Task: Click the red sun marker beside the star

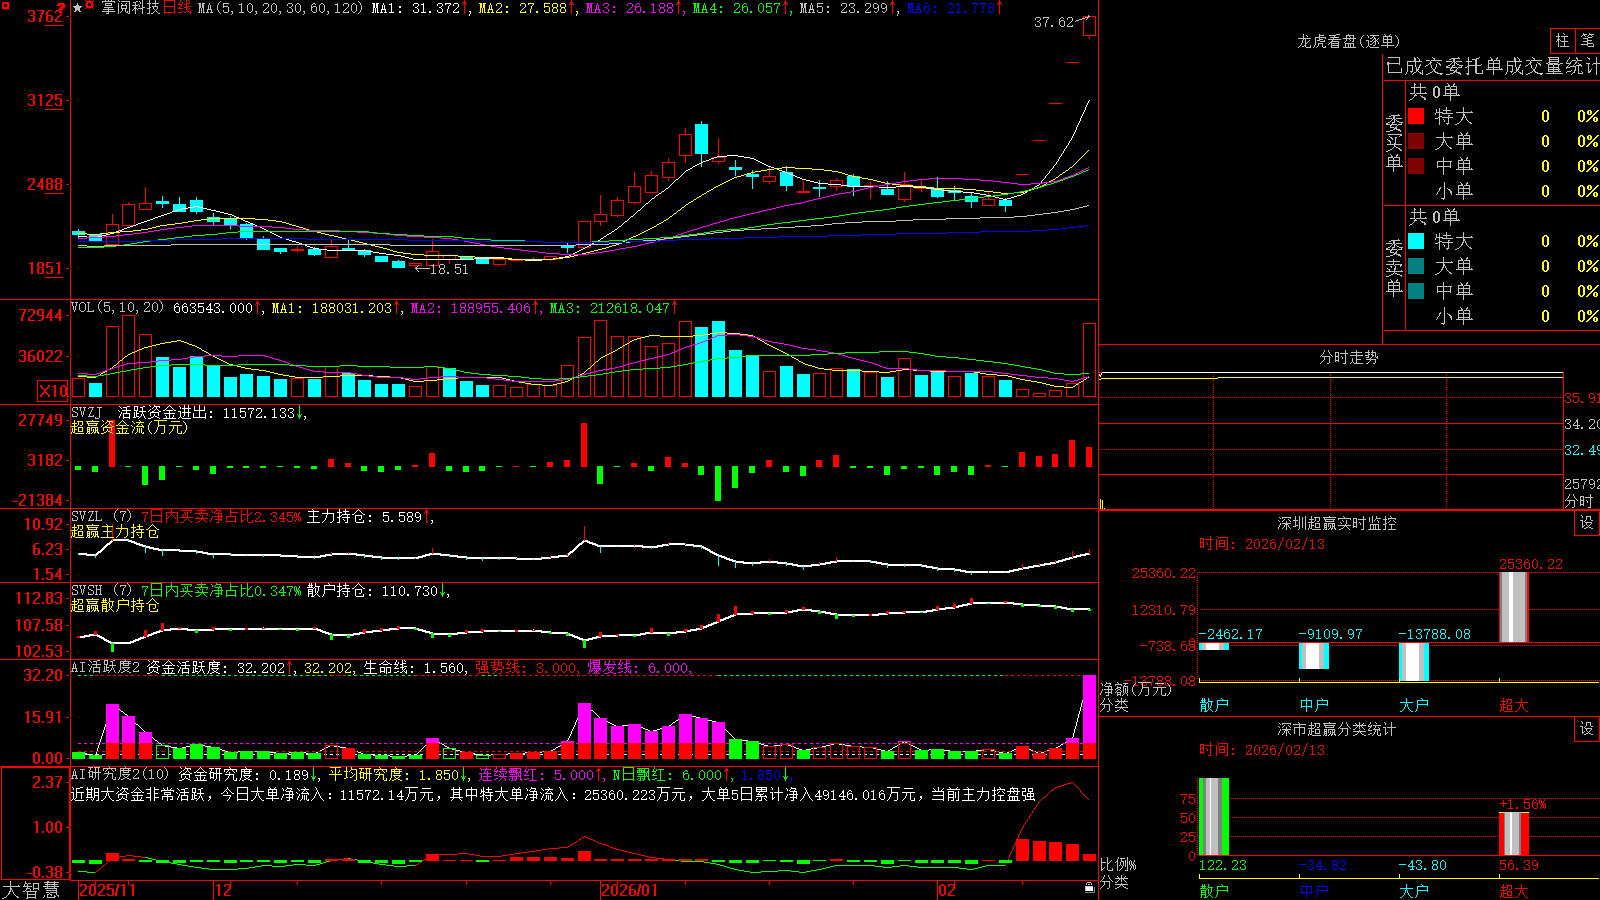Action: [x=90, y=7]
